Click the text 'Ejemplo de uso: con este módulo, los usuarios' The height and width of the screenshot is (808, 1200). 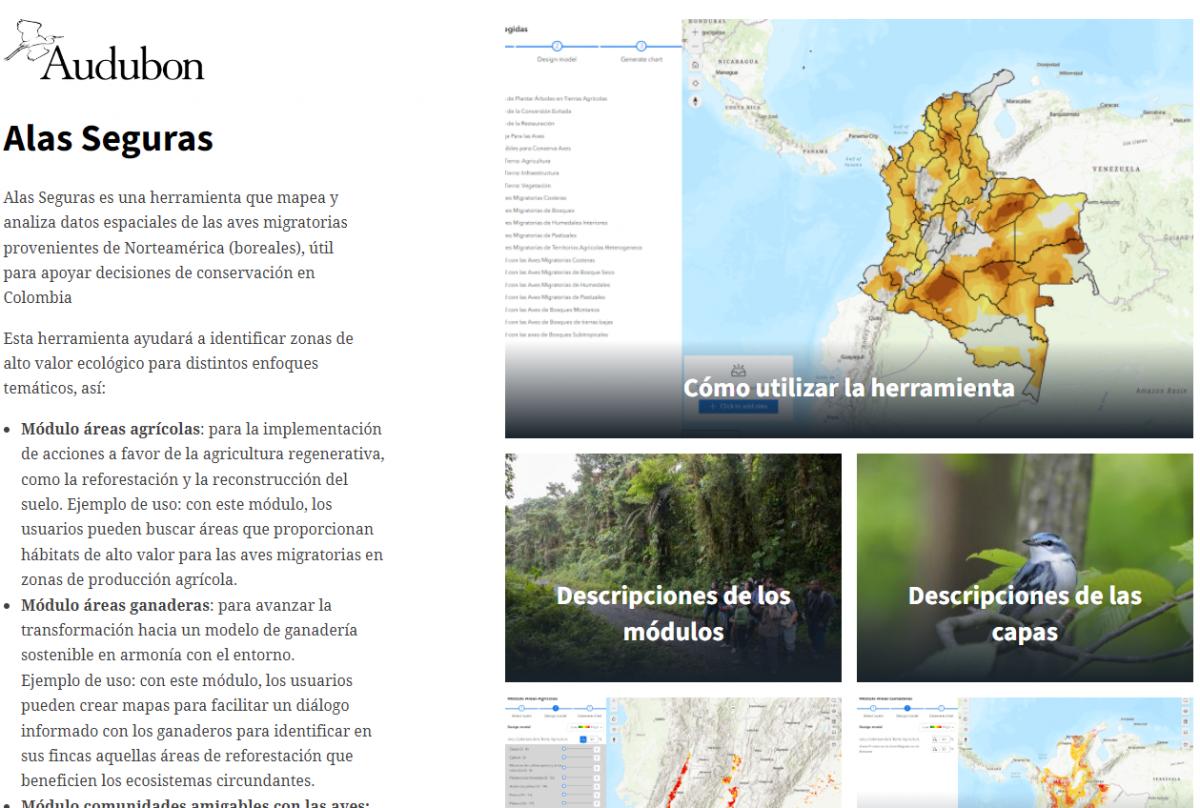[185, 681]
